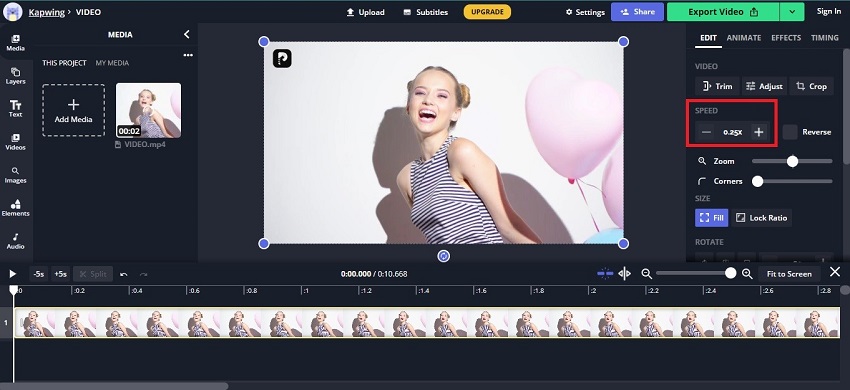
Task: Collapse the Media panel with chevron
Action: [186, 34]
